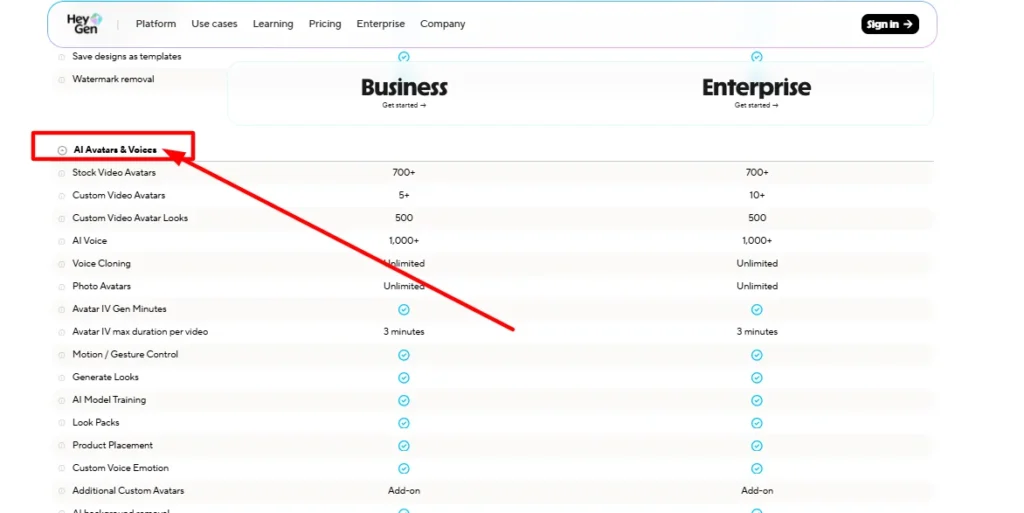Collapse the AI Avatars & Voices section
This screenshot has width=1024, height=513.
coord(62,150)
